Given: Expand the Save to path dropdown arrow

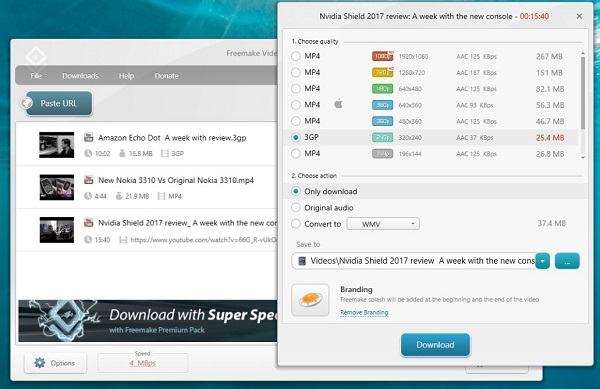Looking at the screenshot, I should (543, 261).
